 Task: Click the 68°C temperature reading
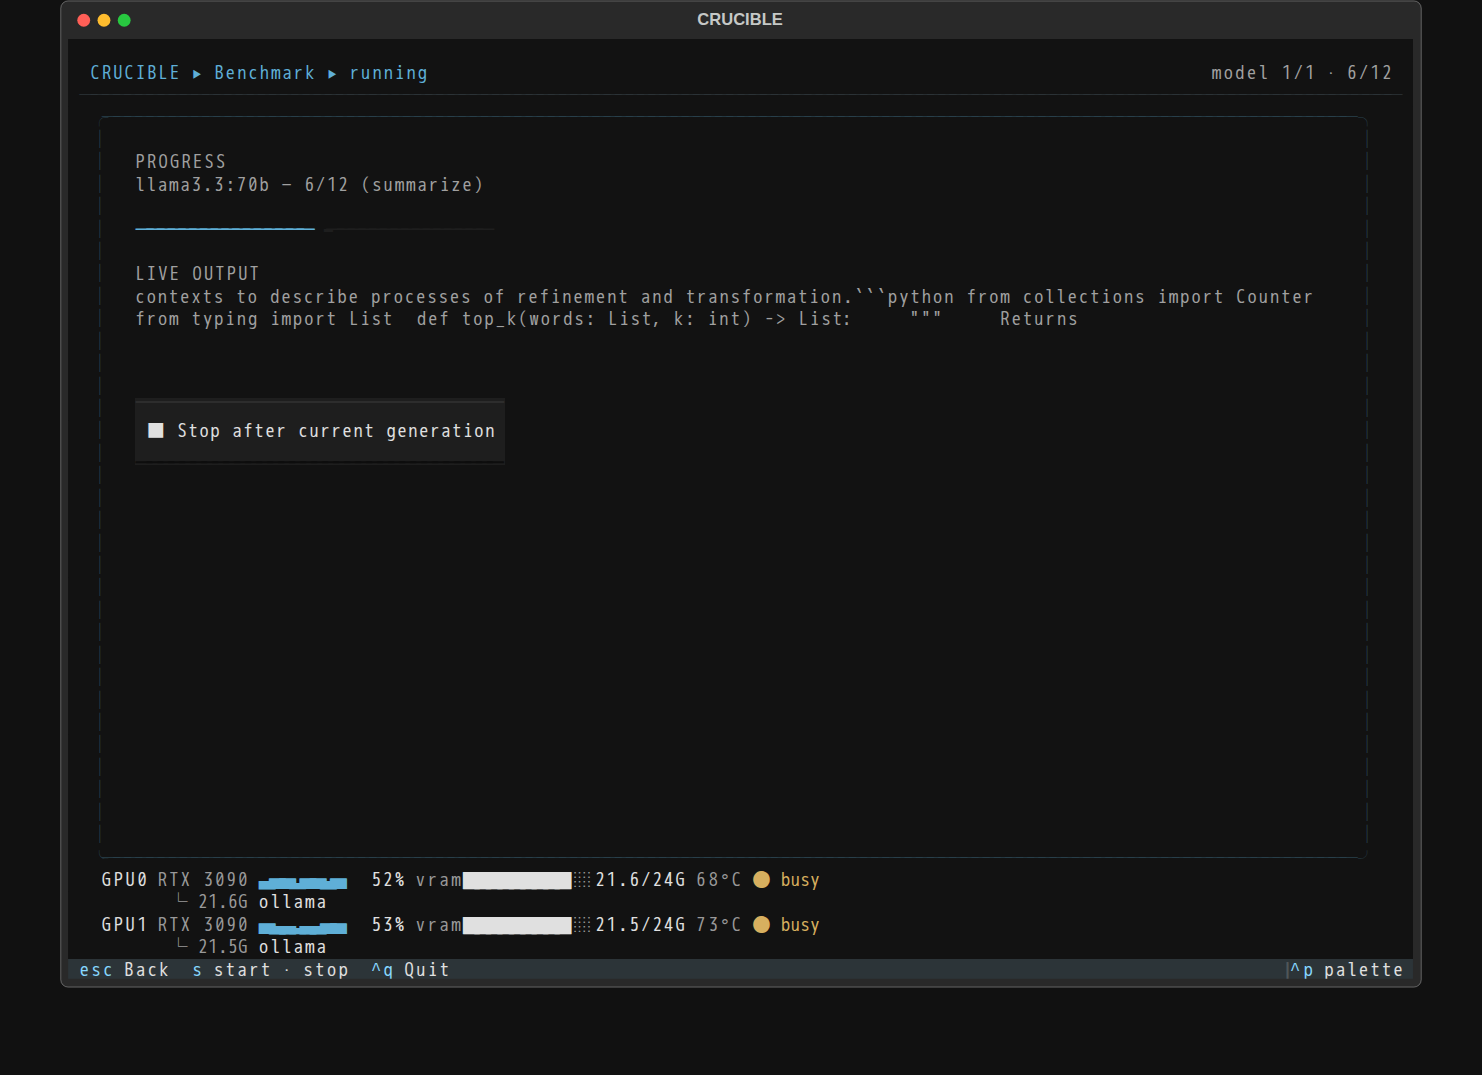719,880
